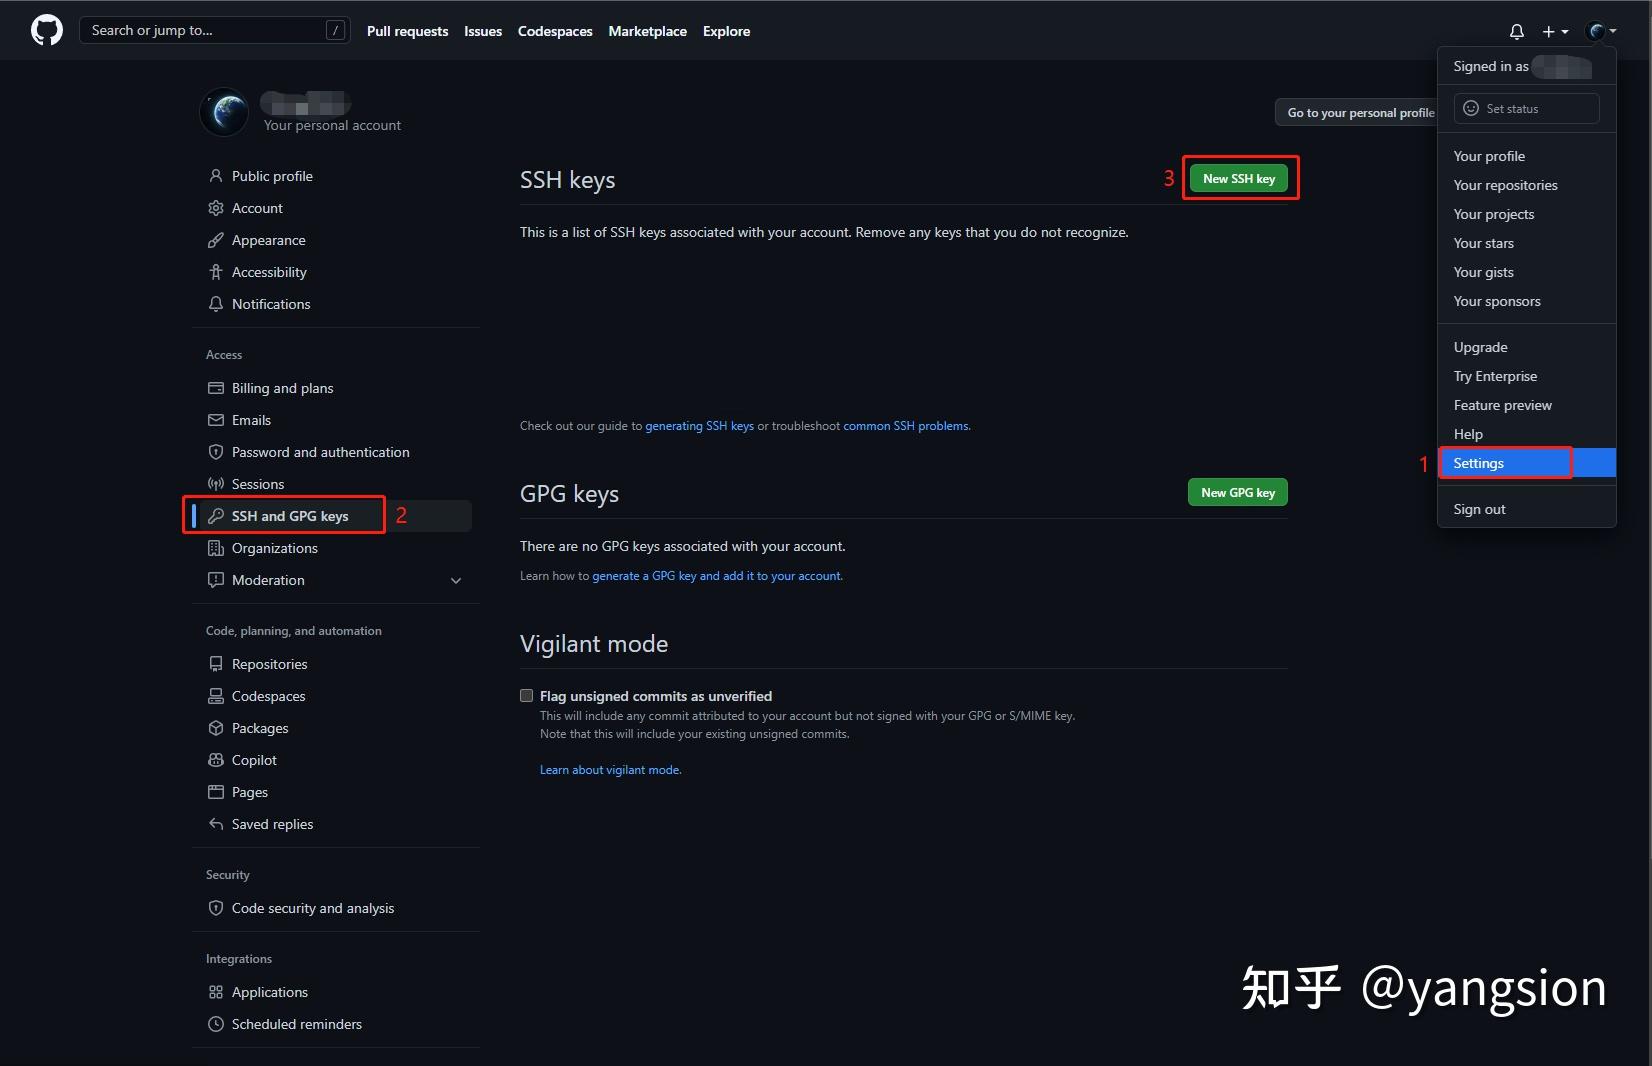Open the plus create-new dropdown
This screenshot has width=1652, height=1066.
(1554, 31)
